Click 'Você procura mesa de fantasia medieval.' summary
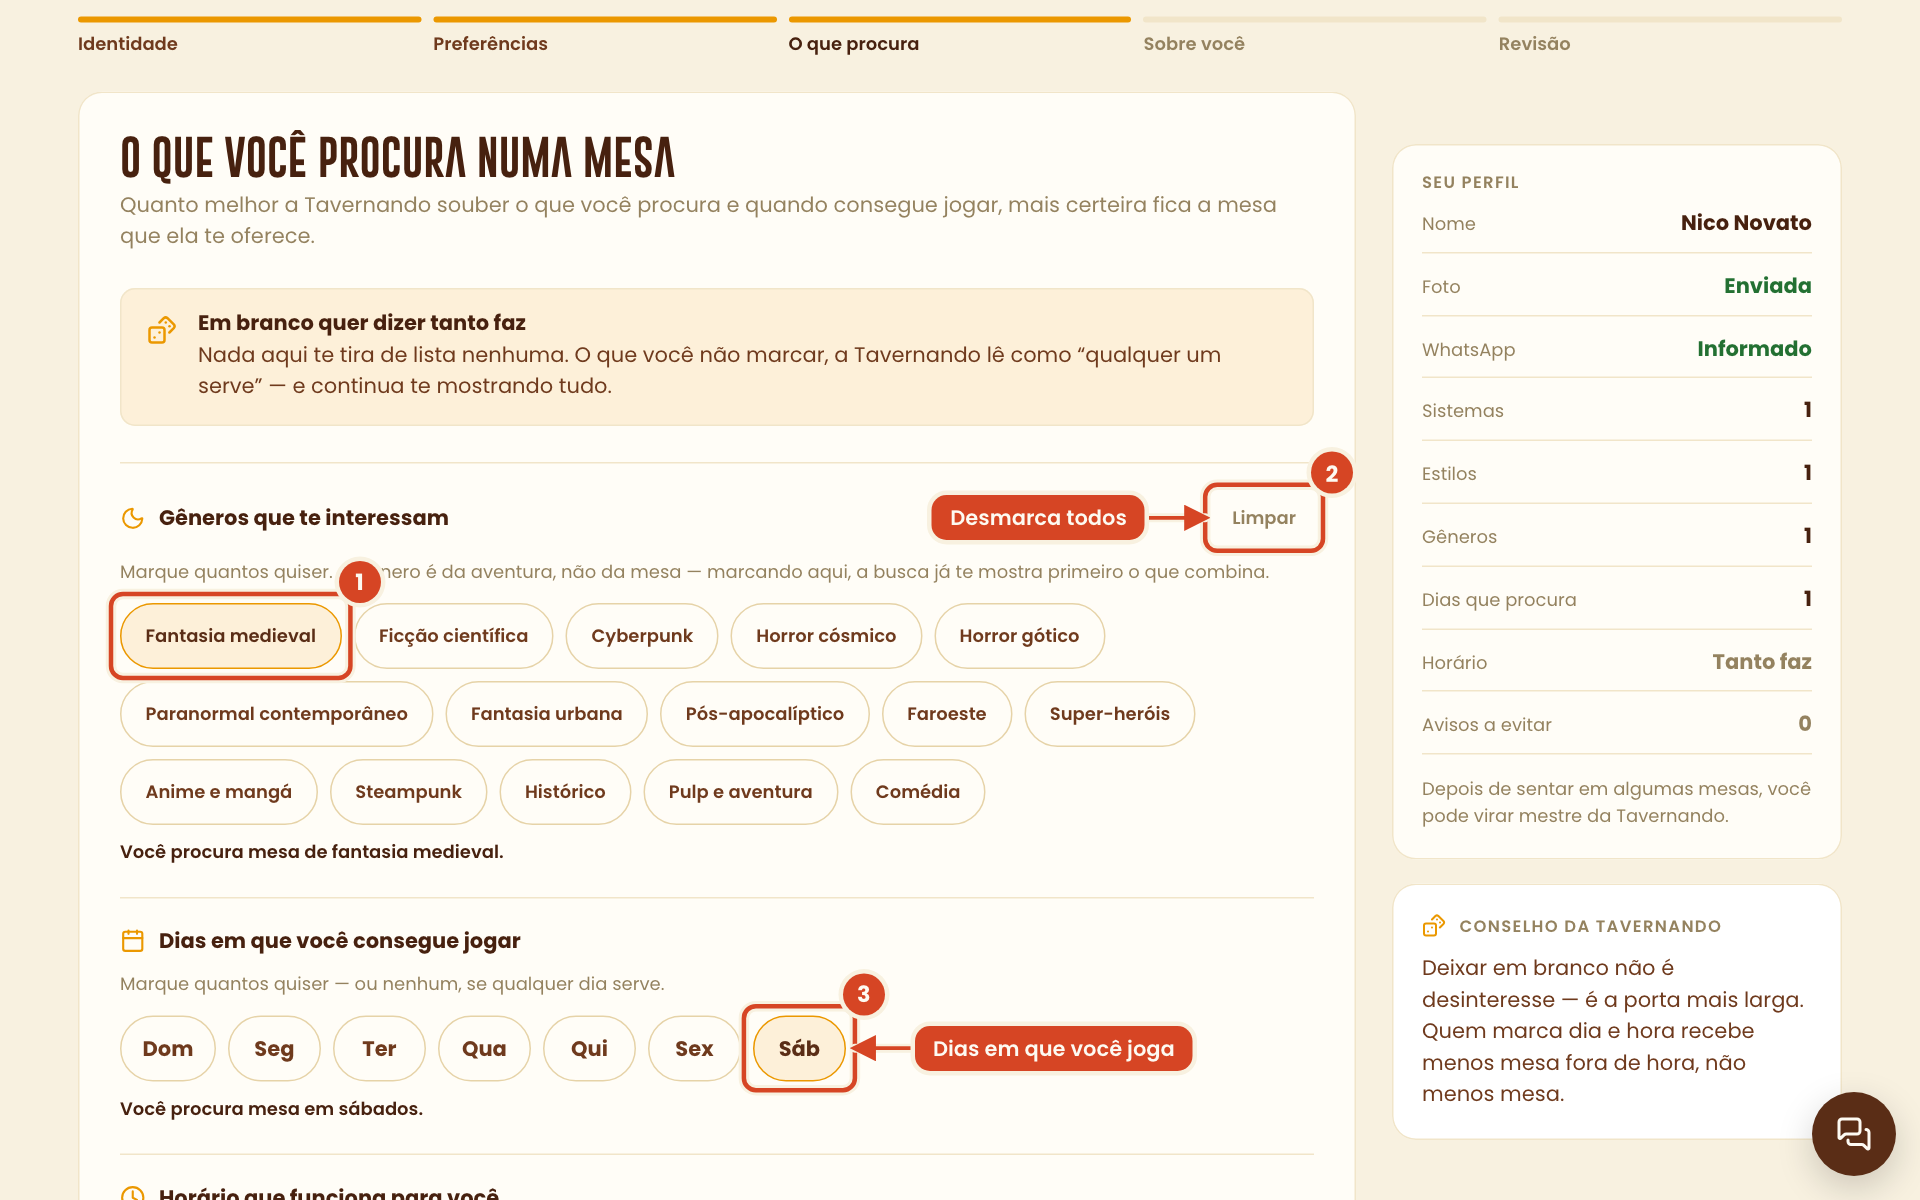 pos(311,852)
